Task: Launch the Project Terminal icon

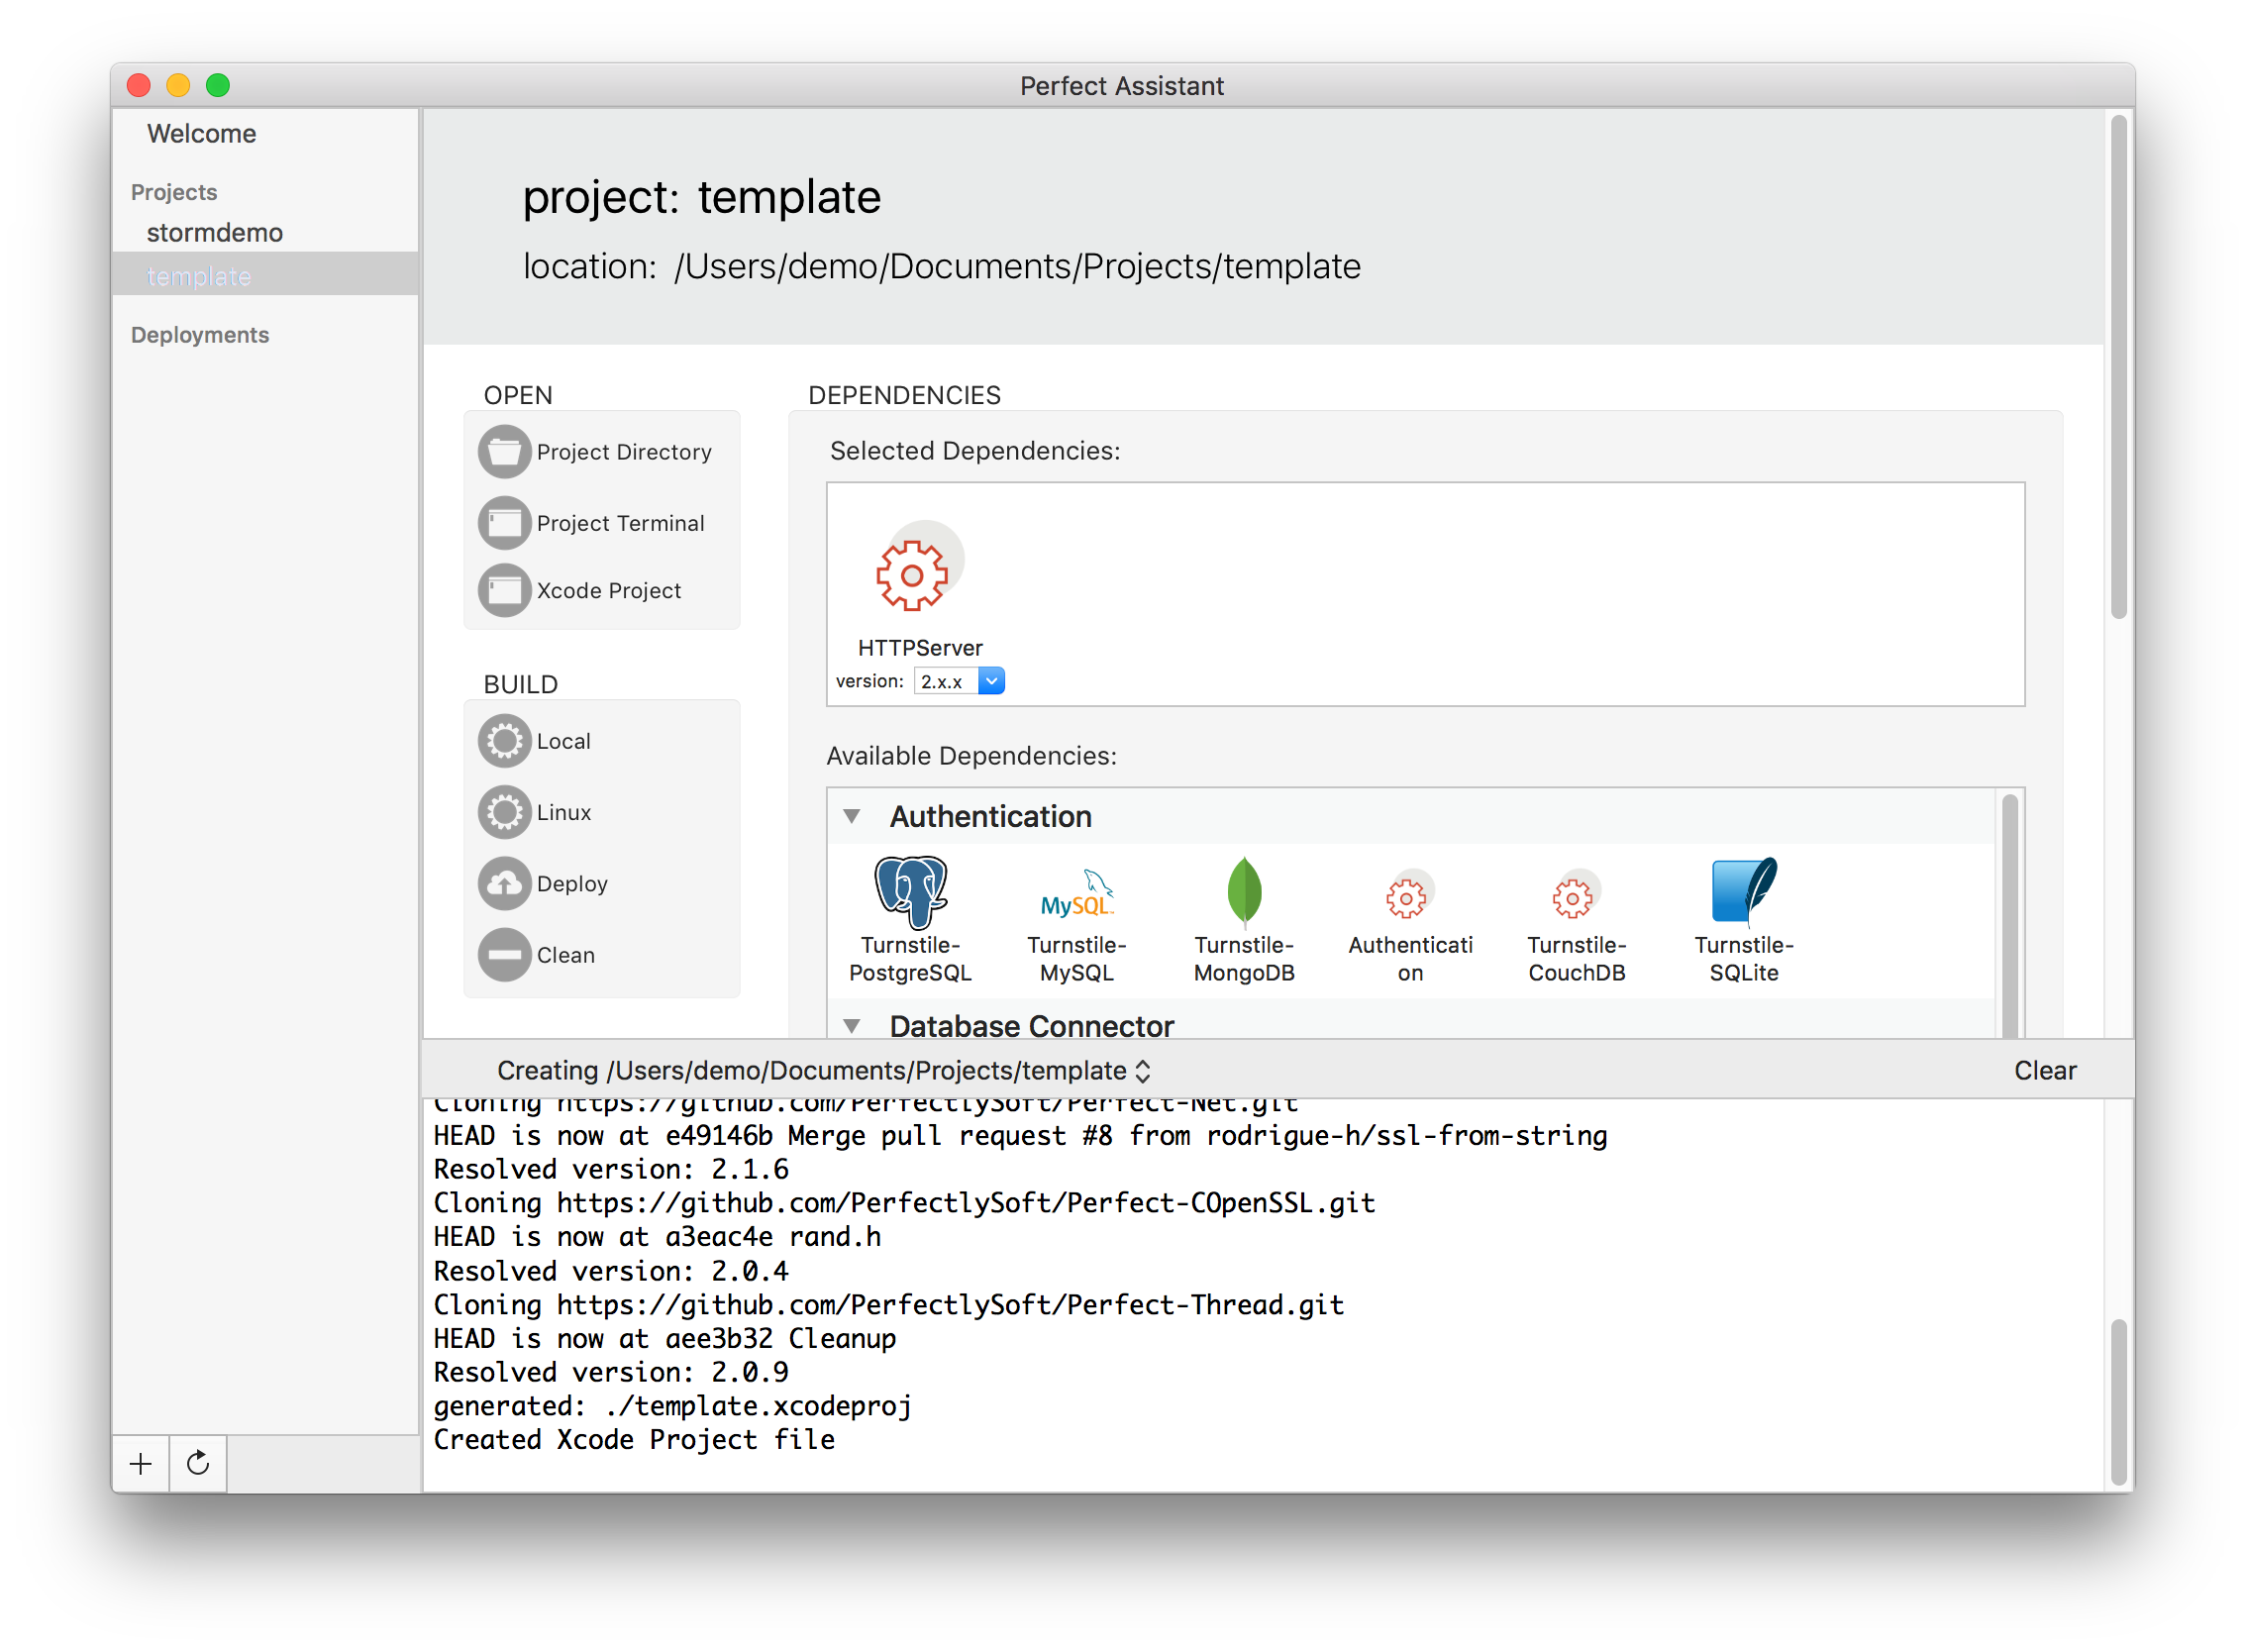Action: [504, 523]
